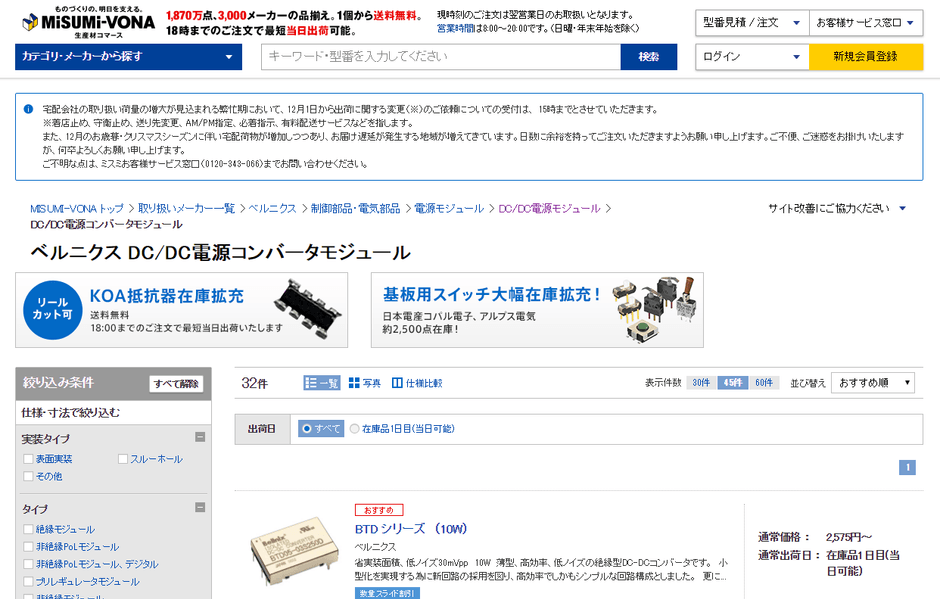Image resolution: width=940 pixels, height=599 pixels.
Task: Click the blue info icon in notice box
Action: [28, 109]
